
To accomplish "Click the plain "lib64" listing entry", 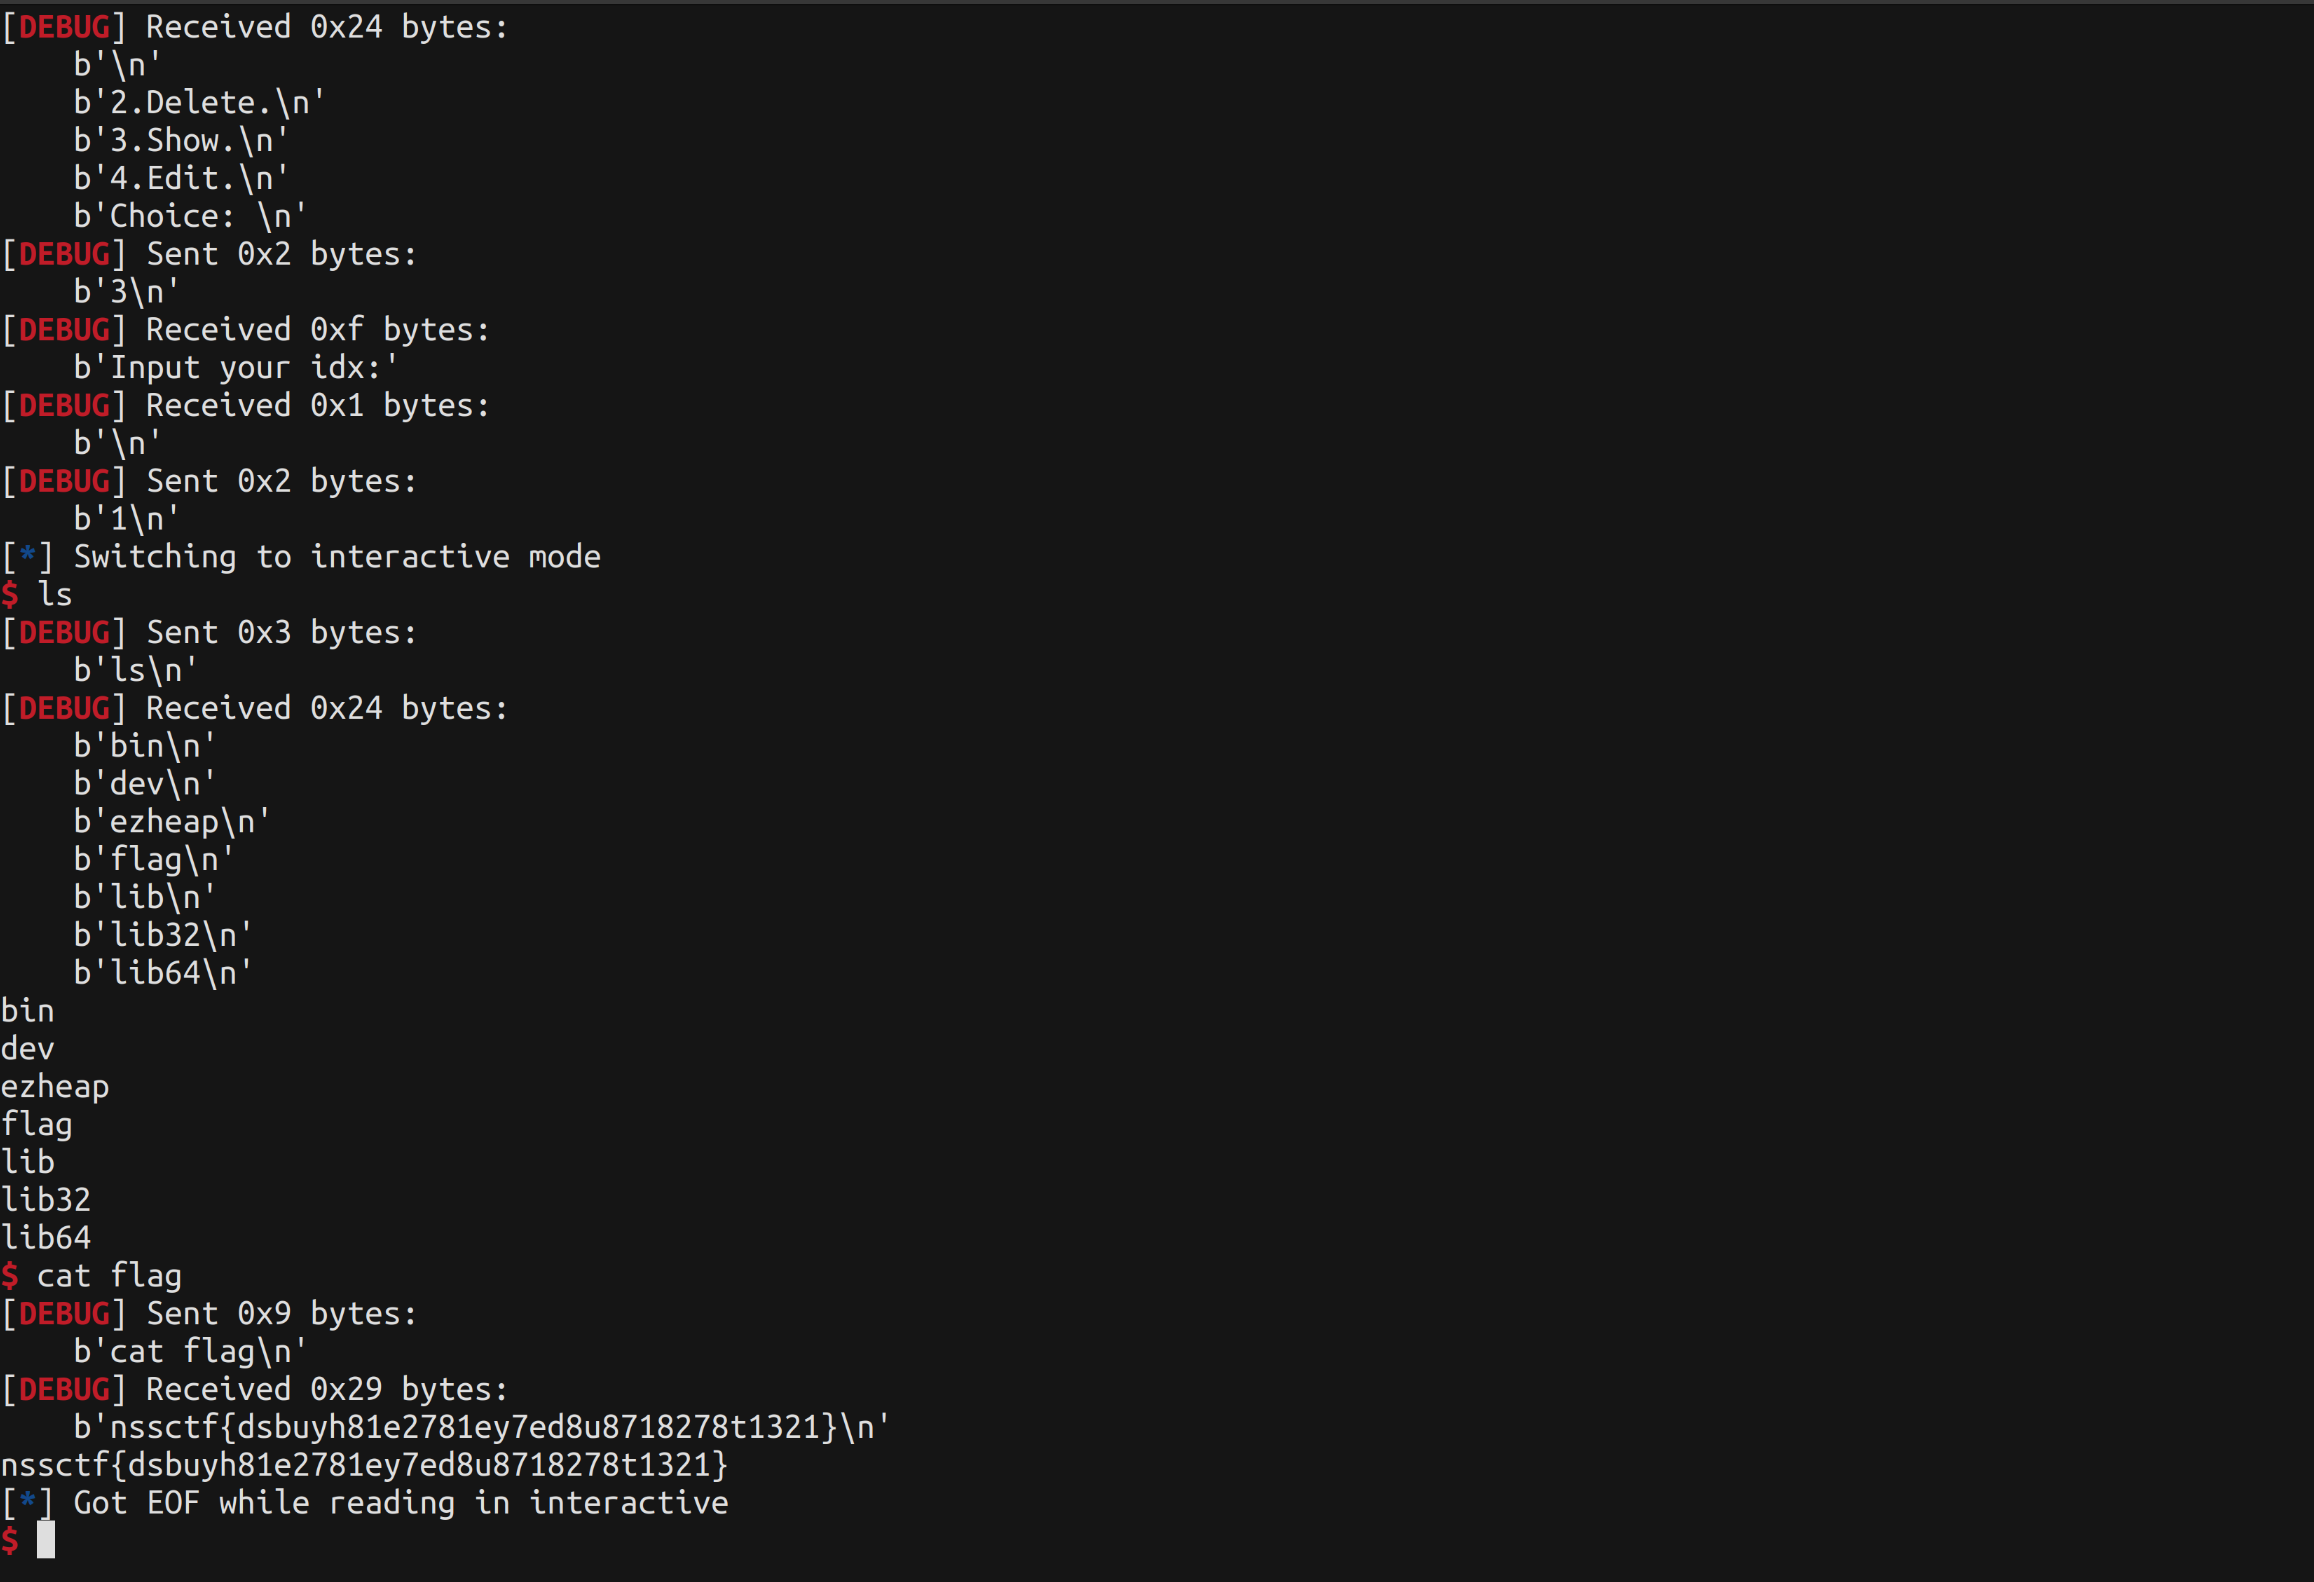I will pos(46,1238).
